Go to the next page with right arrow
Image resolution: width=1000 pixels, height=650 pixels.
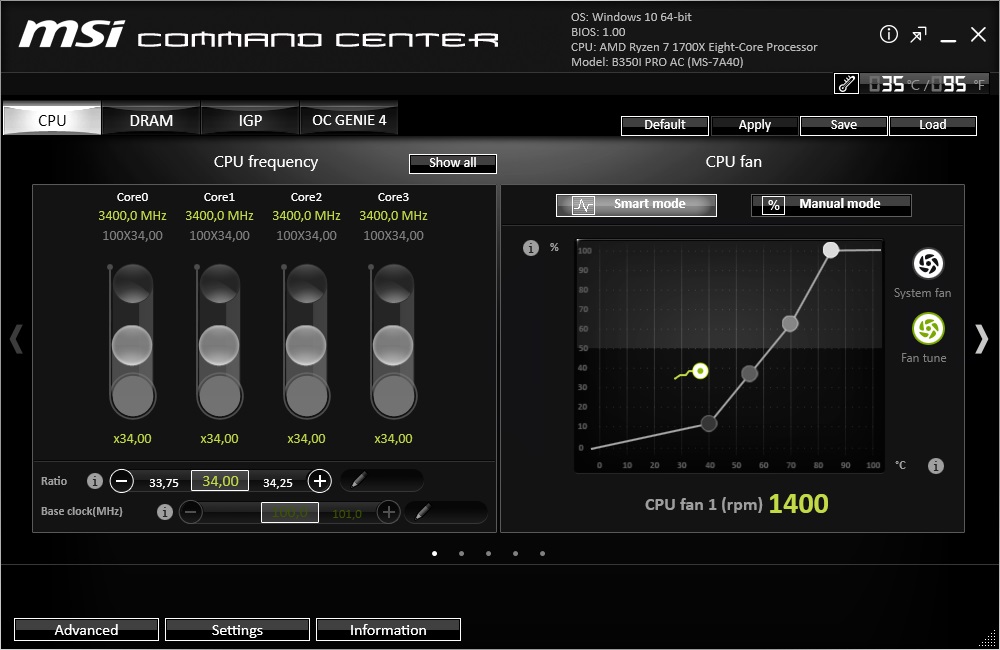(982, 339)
